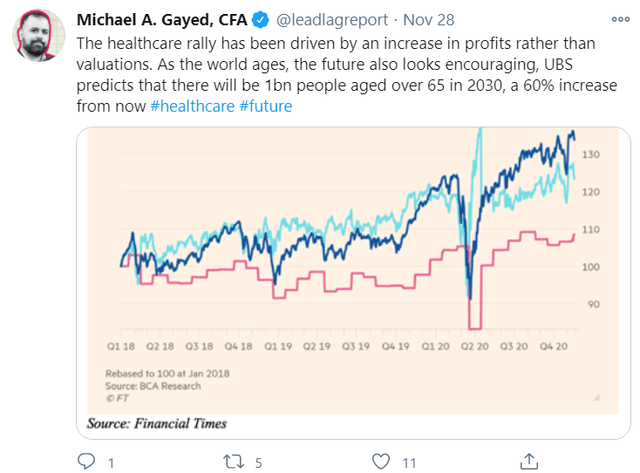The height and width of the screenshot is (473, 640).
Task: Open the #future hashtag
Action: pos(266,106)
